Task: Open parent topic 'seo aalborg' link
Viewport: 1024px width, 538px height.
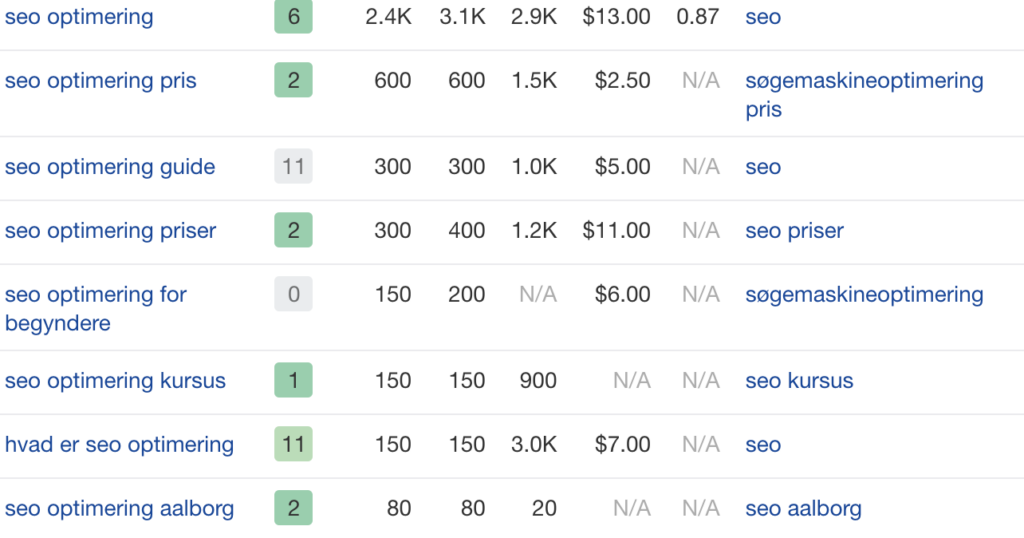Action: [x=803, y=509]
